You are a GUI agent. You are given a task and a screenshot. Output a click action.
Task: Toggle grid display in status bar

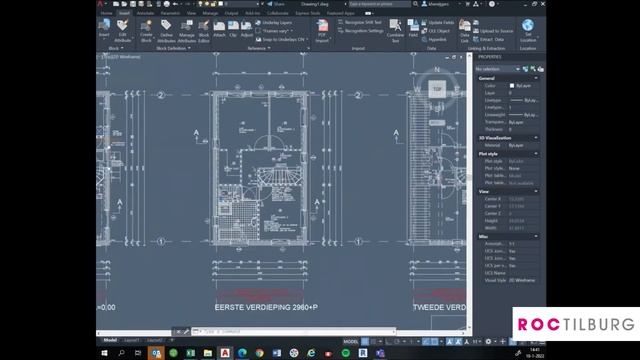click(365, 342)
